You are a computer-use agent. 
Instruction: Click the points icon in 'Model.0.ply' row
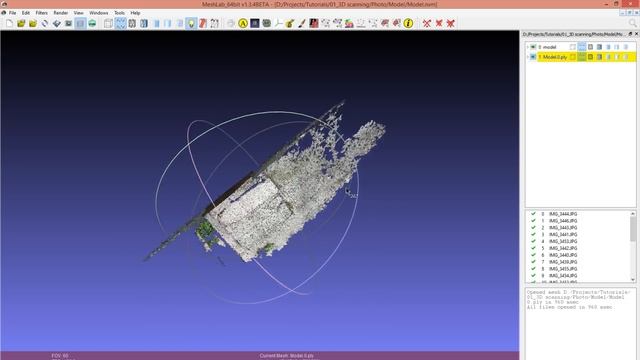pyautogui.click(x=582, y=57)
